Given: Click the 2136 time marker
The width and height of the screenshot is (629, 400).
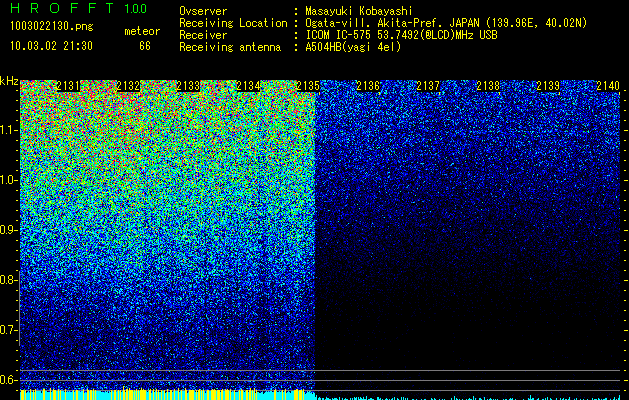Looking at the screenshot, I should pyautogui.click(x=368, y=86).
